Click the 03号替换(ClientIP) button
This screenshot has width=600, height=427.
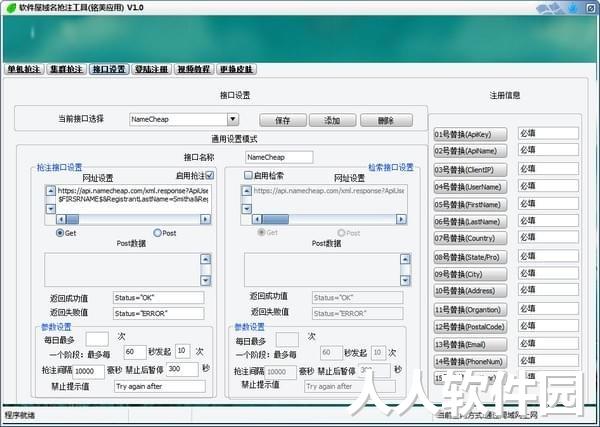coord(470,170)
